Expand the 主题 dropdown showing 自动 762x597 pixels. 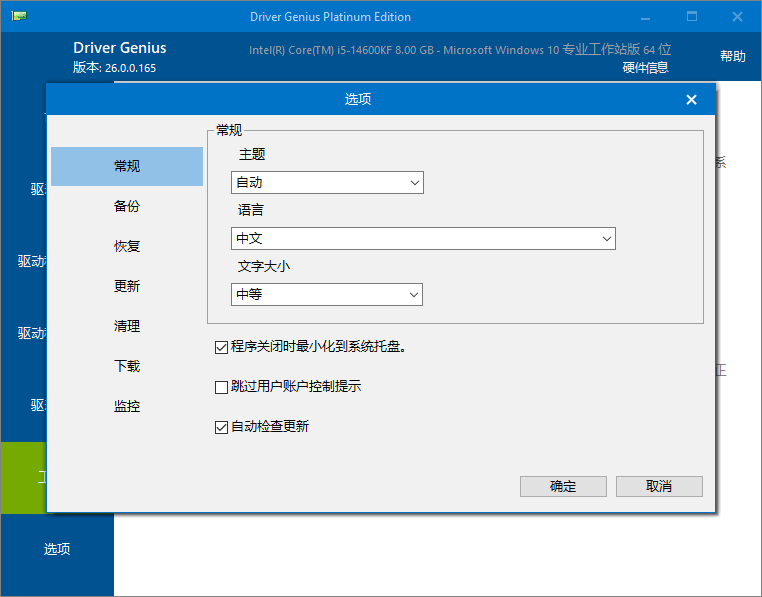coord(327,182)
